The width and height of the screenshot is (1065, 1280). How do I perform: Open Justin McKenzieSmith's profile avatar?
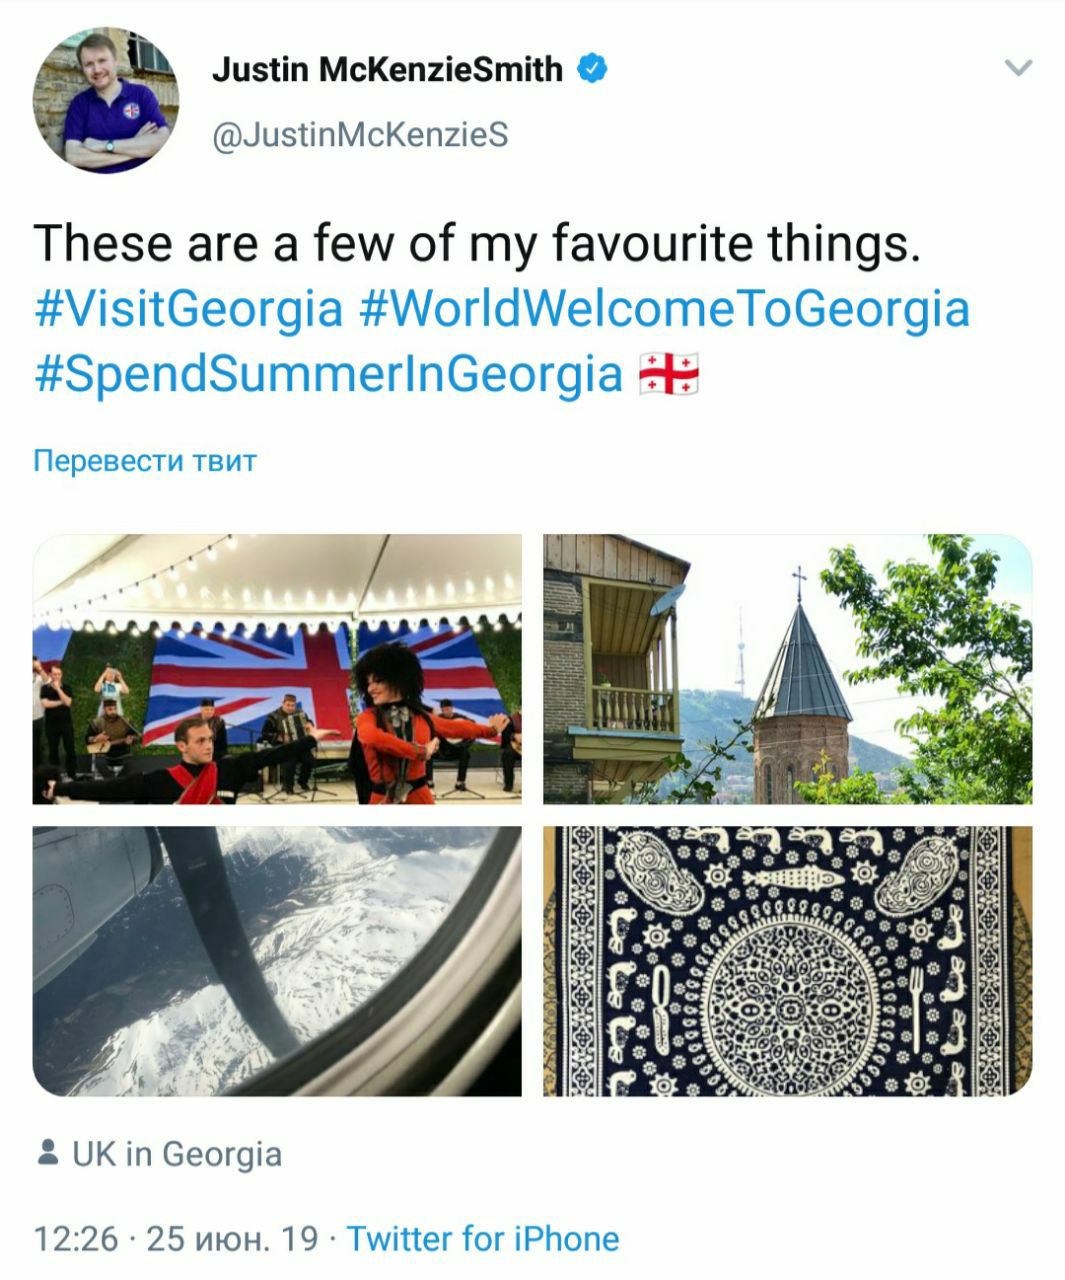pyautogui.click(x=106, y=101)
